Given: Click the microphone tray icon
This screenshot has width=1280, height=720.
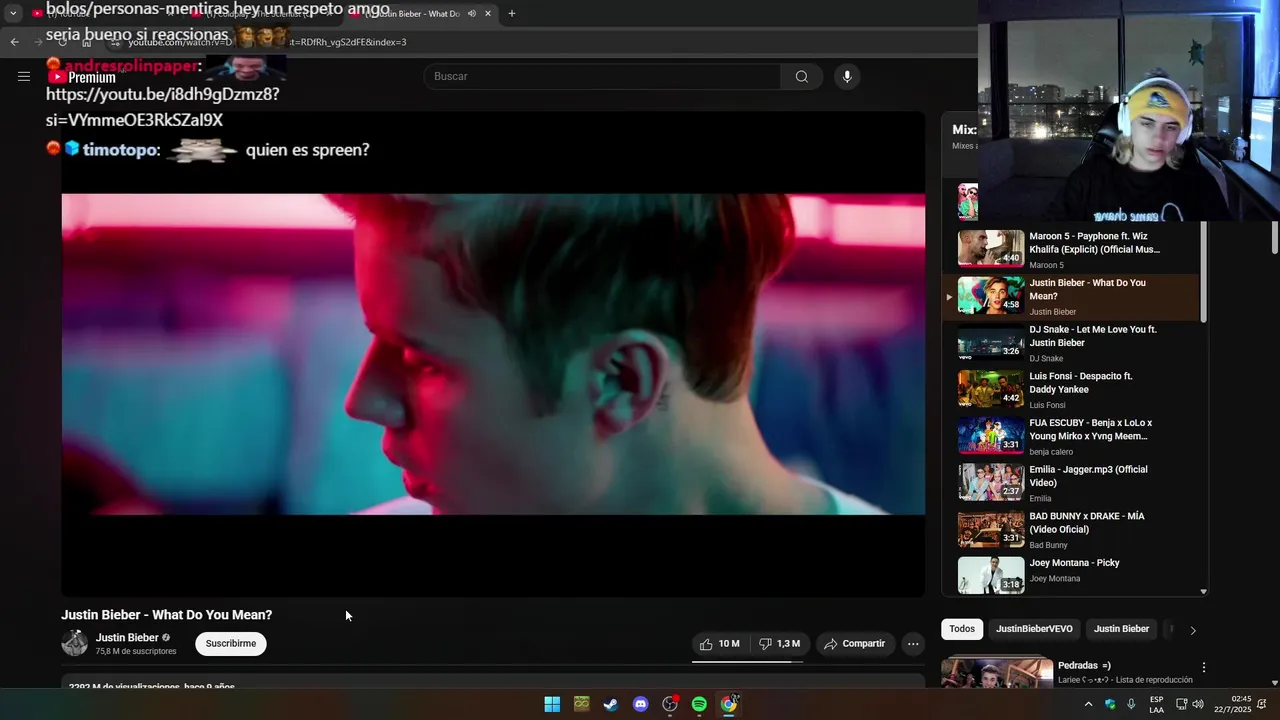Looking at the screenshot, I should pos(1131,704).
